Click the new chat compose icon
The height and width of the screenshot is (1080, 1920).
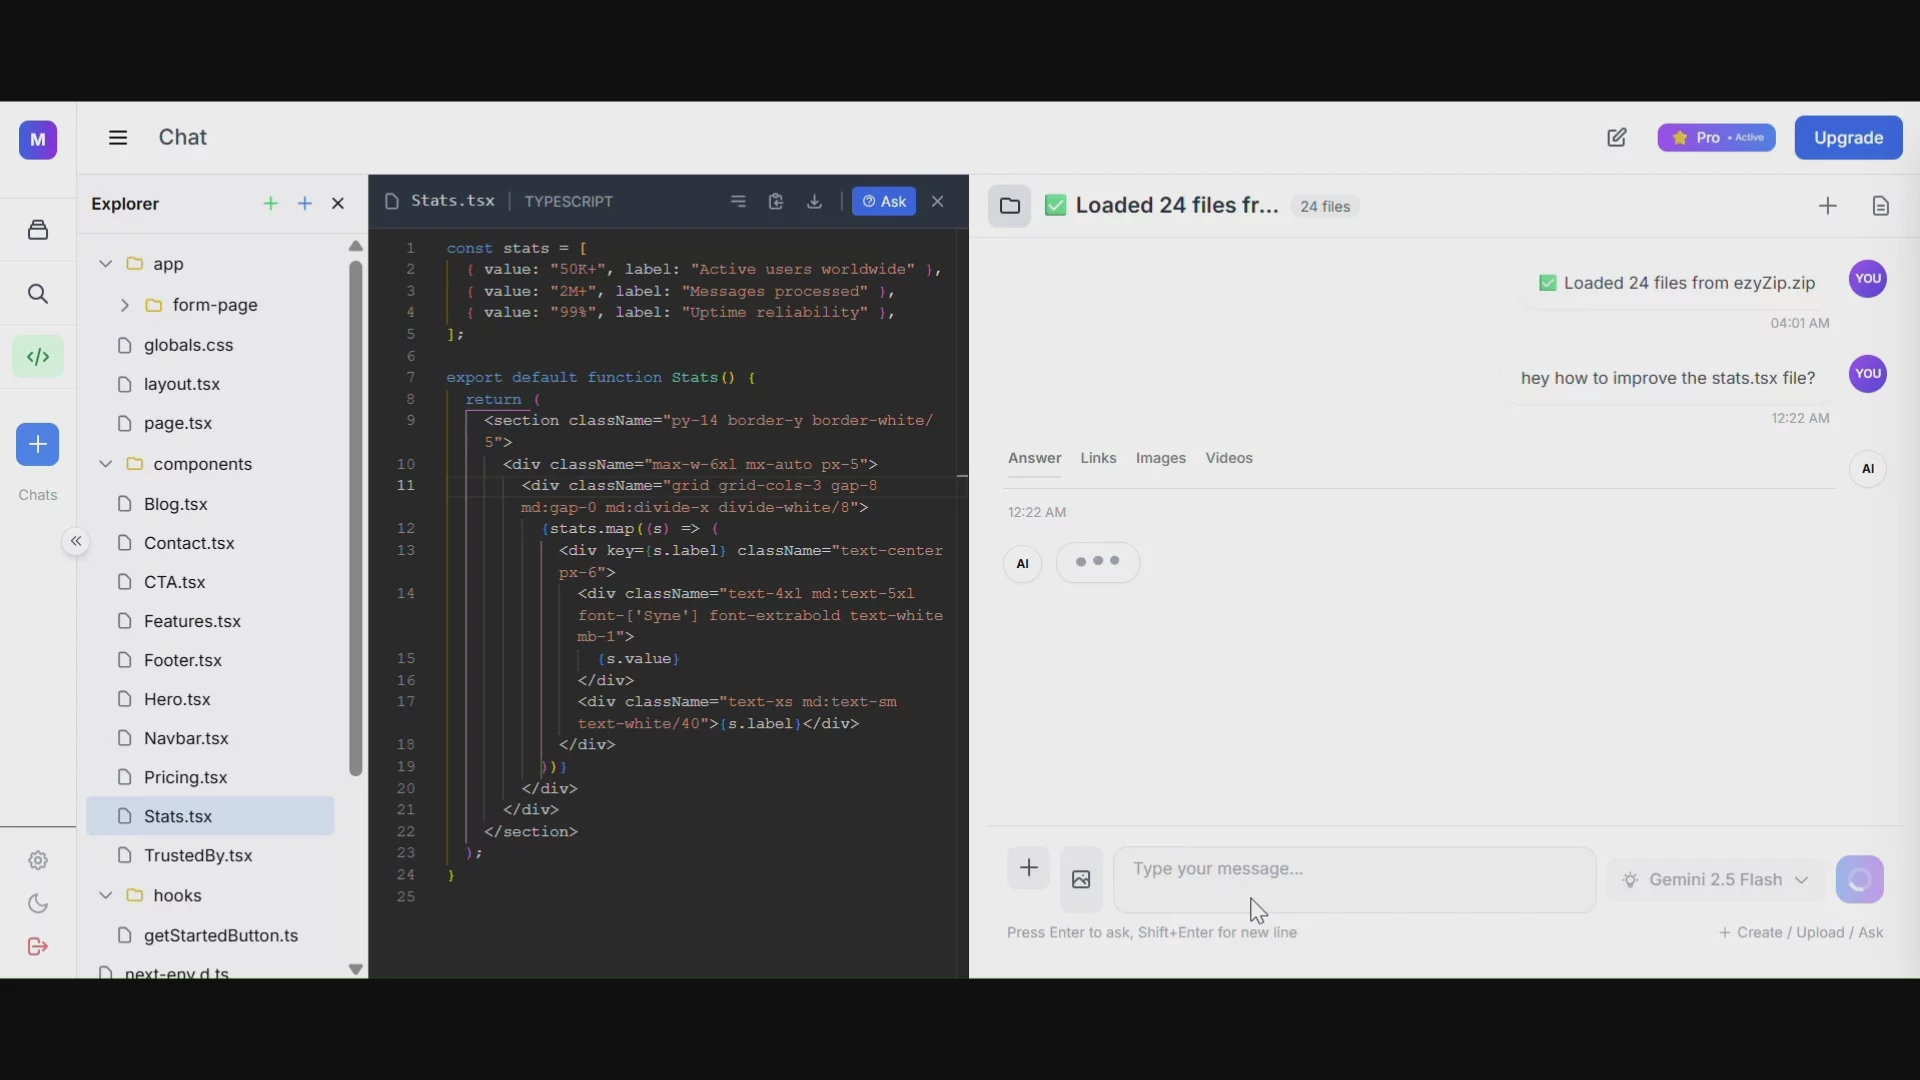tap(1617, 138)
